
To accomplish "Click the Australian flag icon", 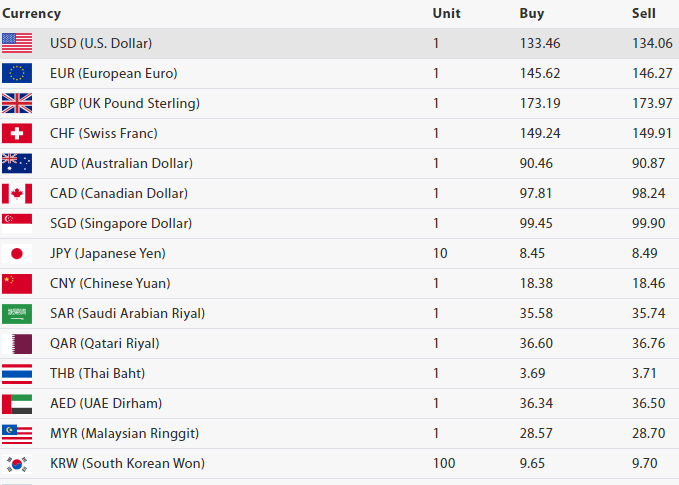I will coord(17,163).
